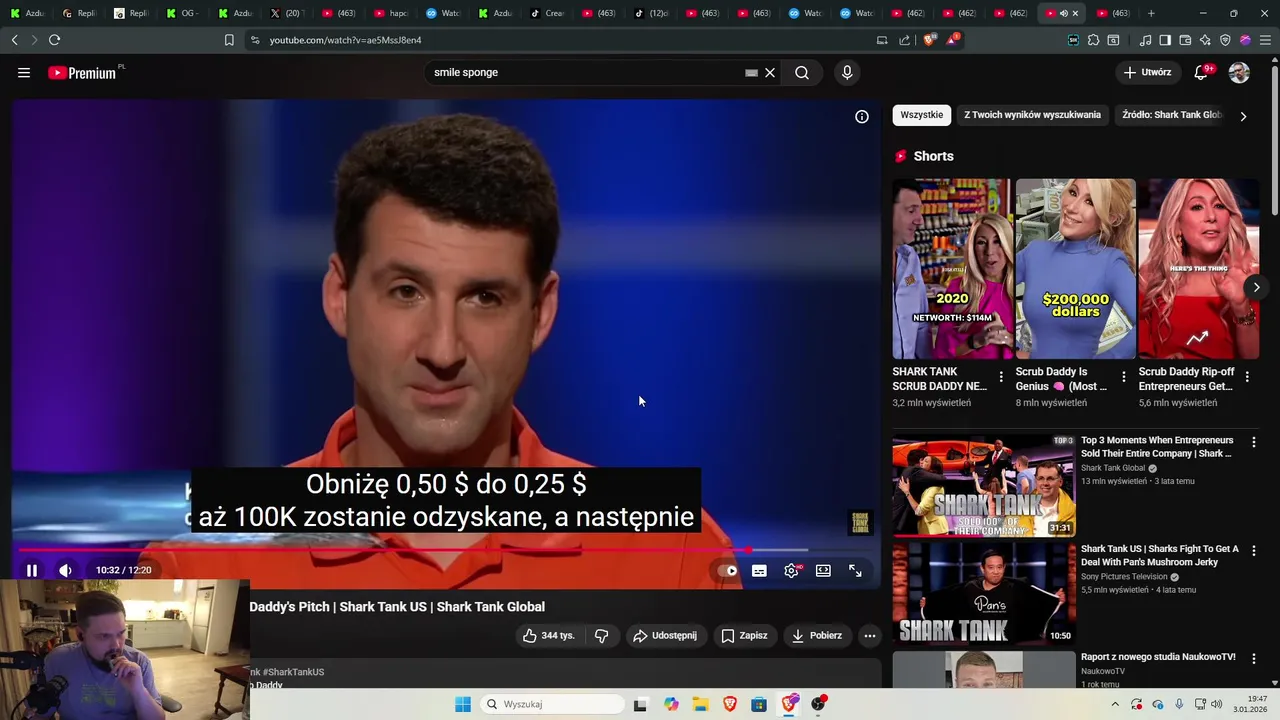Mute the active tab via its speaker icon

tap(1063, 13)
